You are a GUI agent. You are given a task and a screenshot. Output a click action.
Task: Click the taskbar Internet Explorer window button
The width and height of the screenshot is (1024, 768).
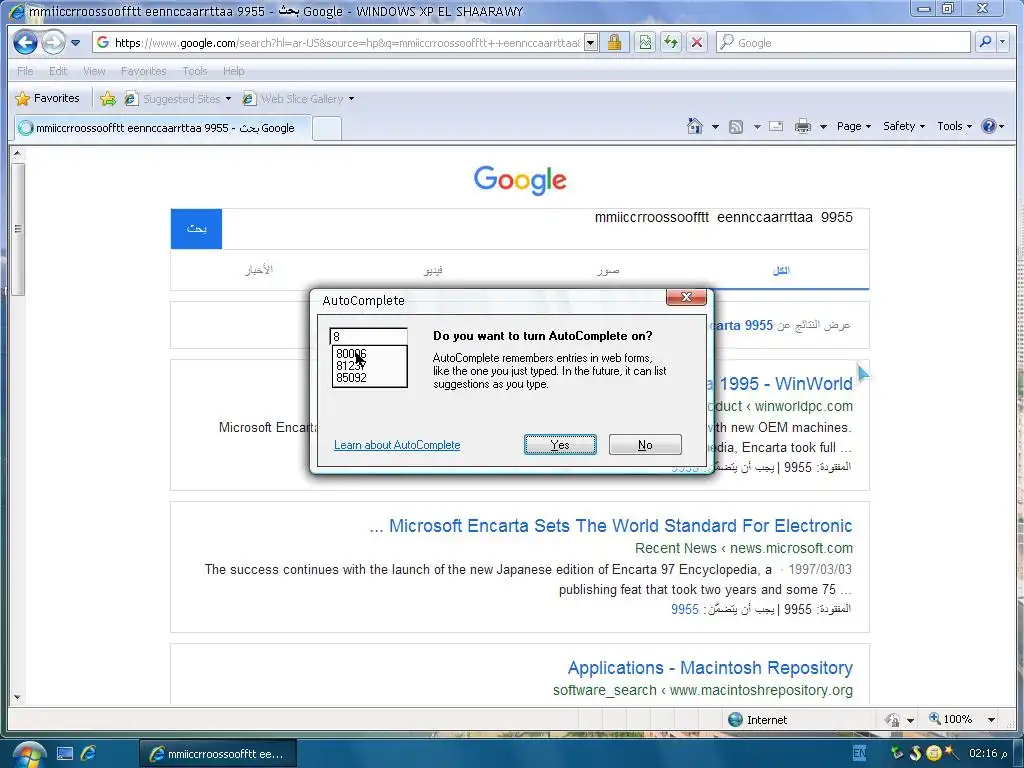tap(218, 754)
